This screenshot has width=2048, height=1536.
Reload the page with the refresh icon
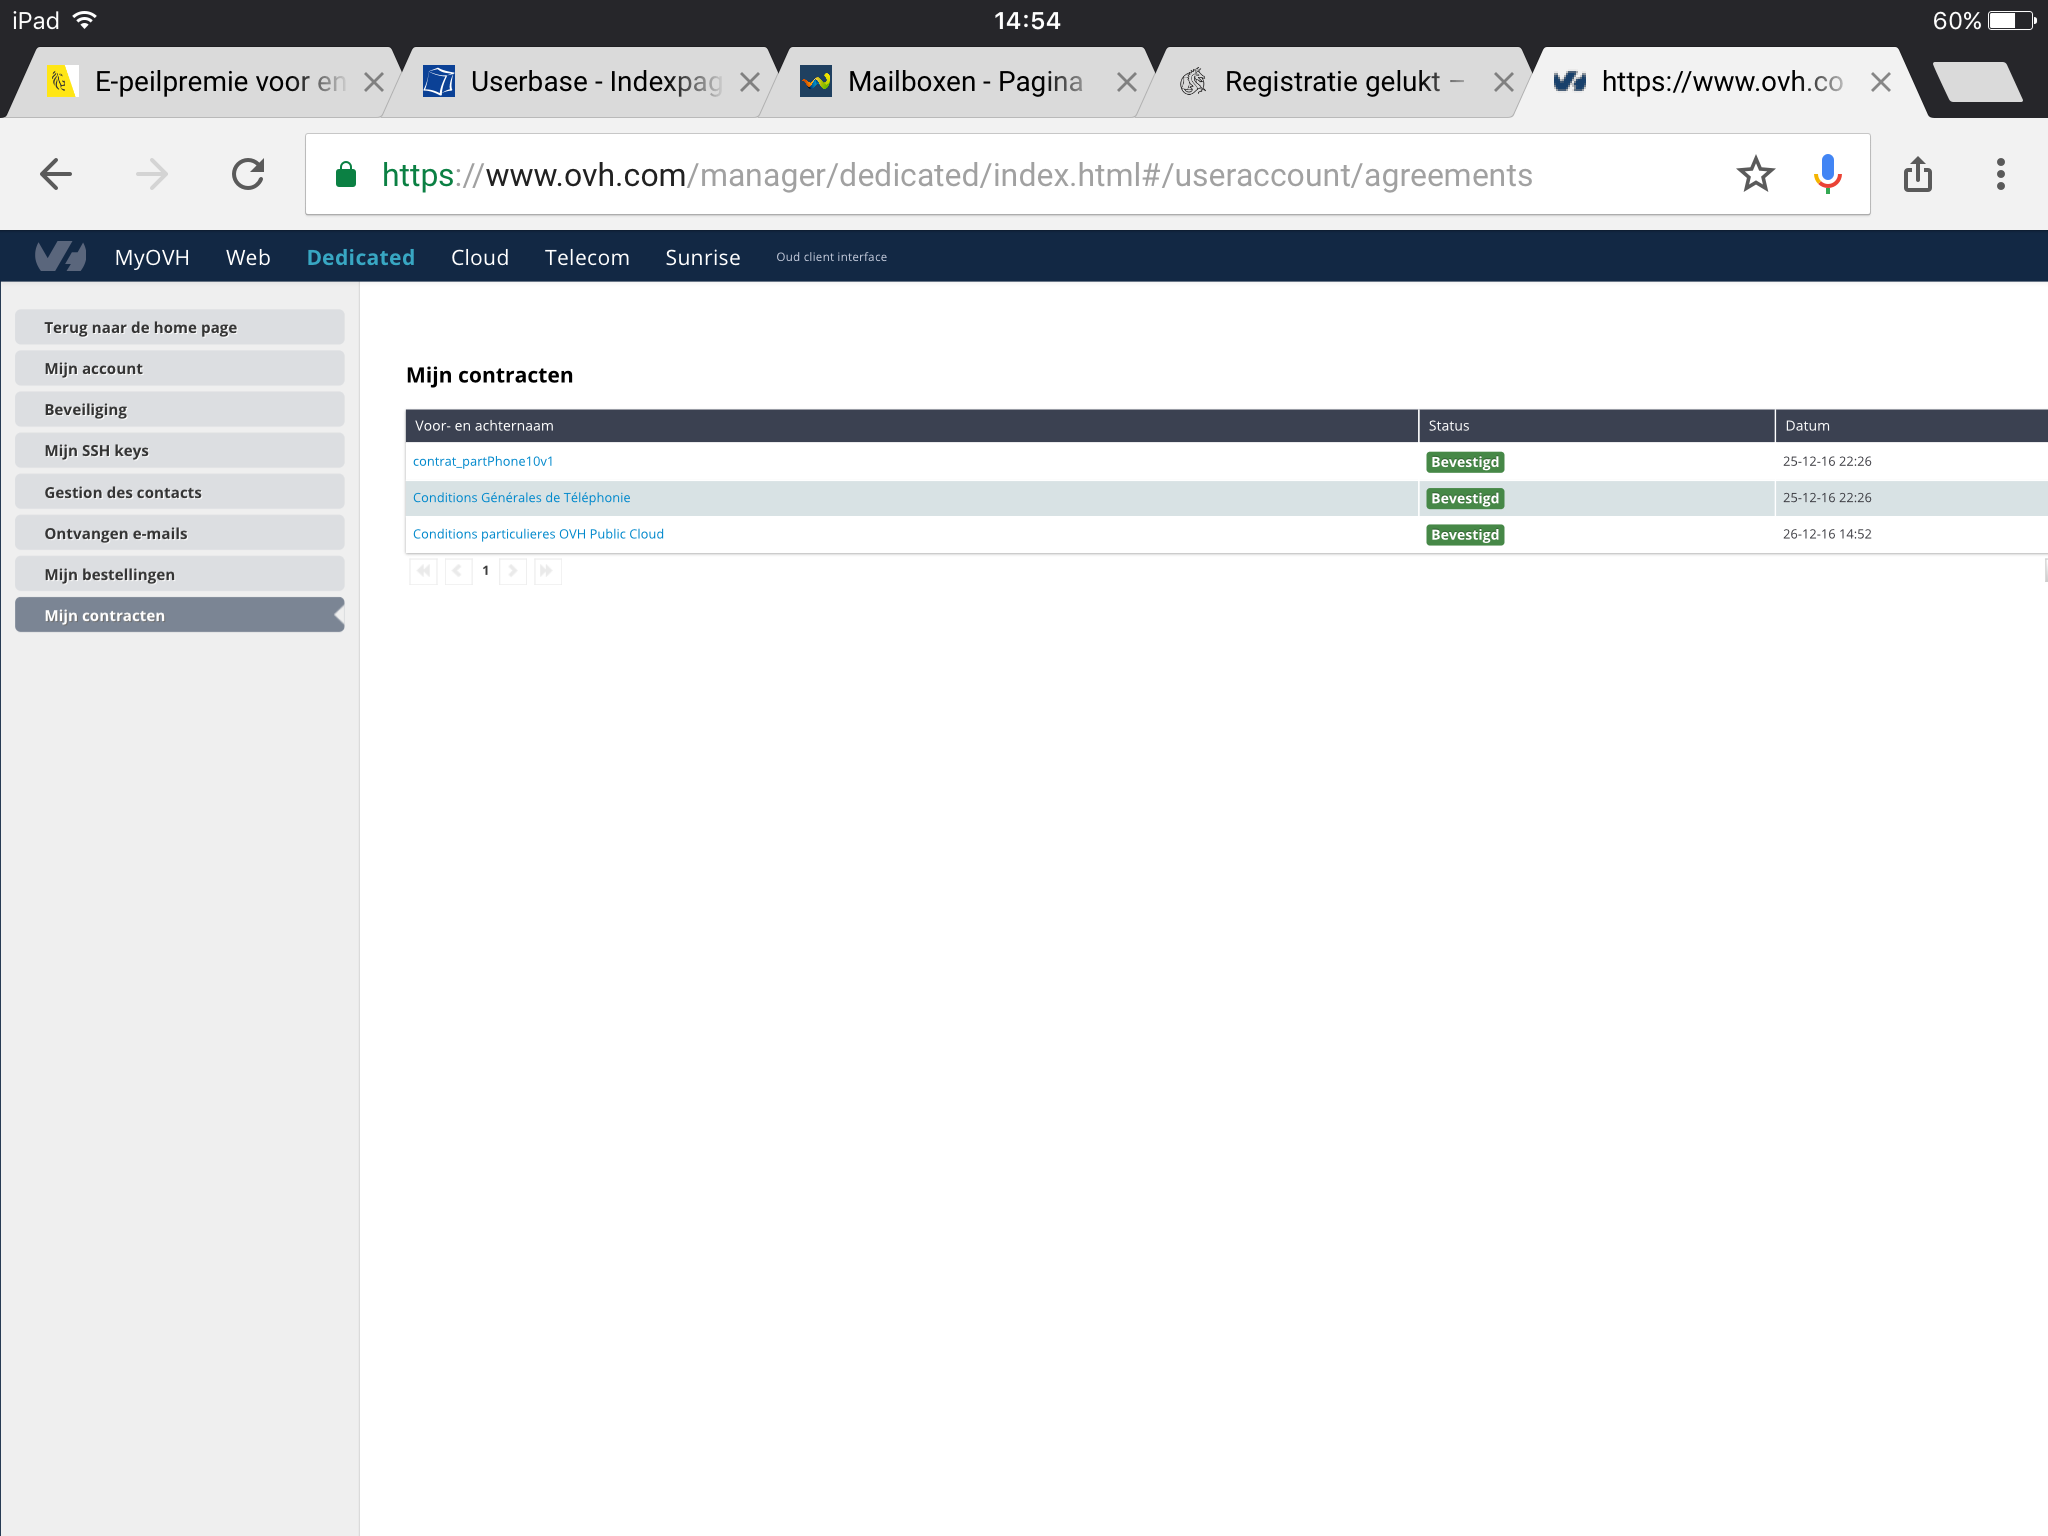(248, 175)
